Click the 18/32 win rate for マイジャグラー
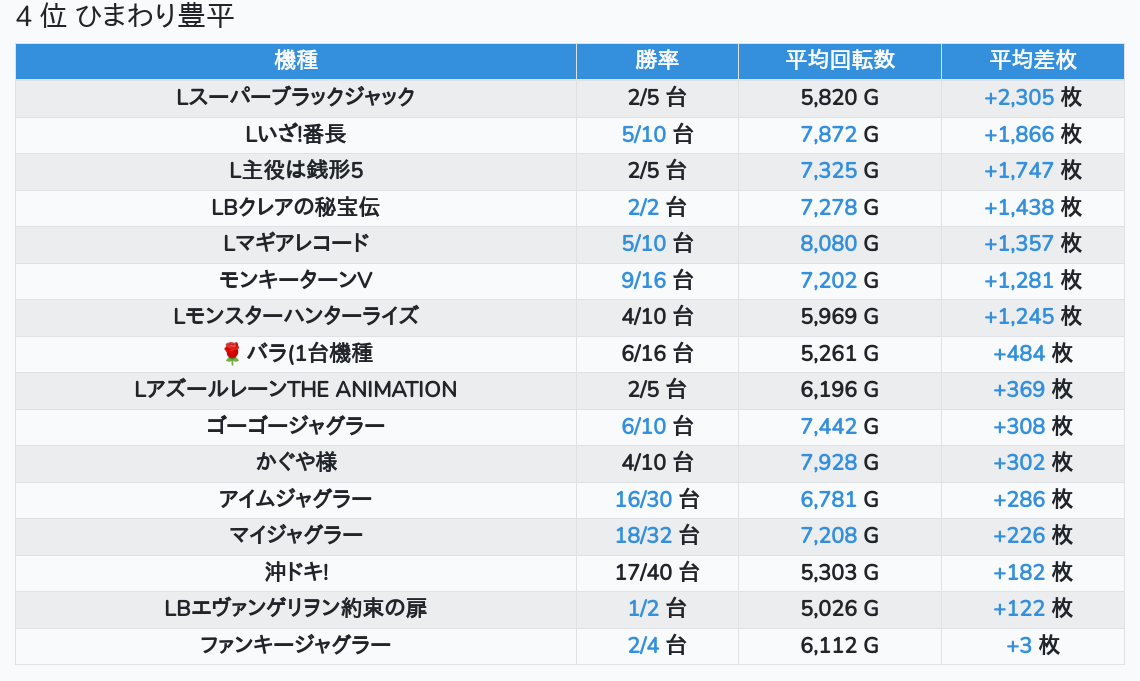The image size is (1140, 681). tap(642, 535)
